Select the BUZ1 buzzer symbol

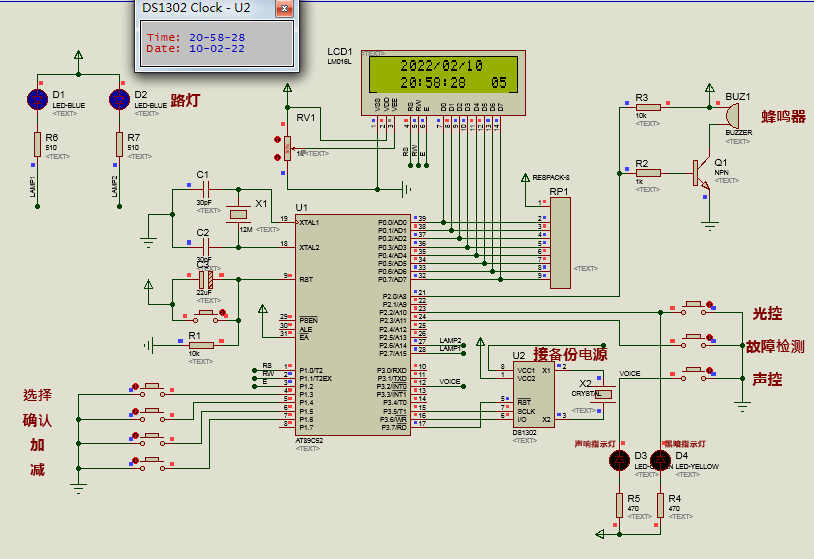click(732, 115)
